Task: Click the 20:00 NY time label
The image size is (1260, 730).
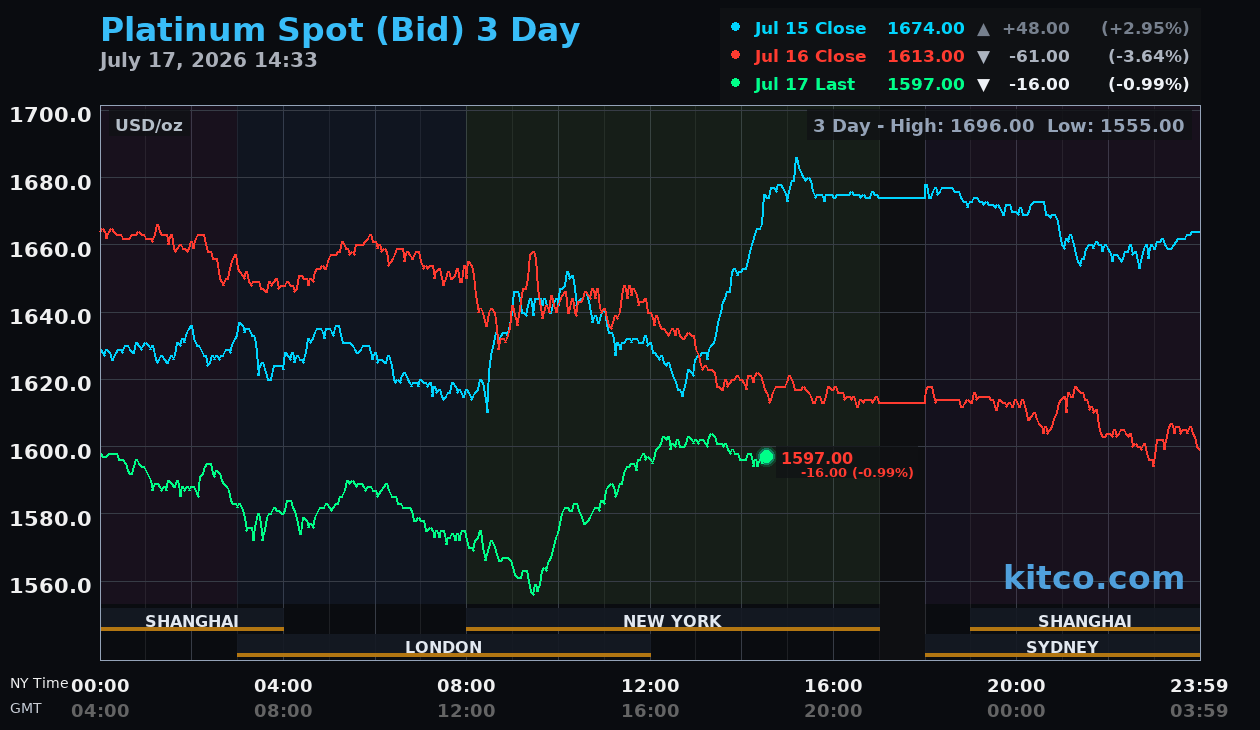Action: (1016, 685)
